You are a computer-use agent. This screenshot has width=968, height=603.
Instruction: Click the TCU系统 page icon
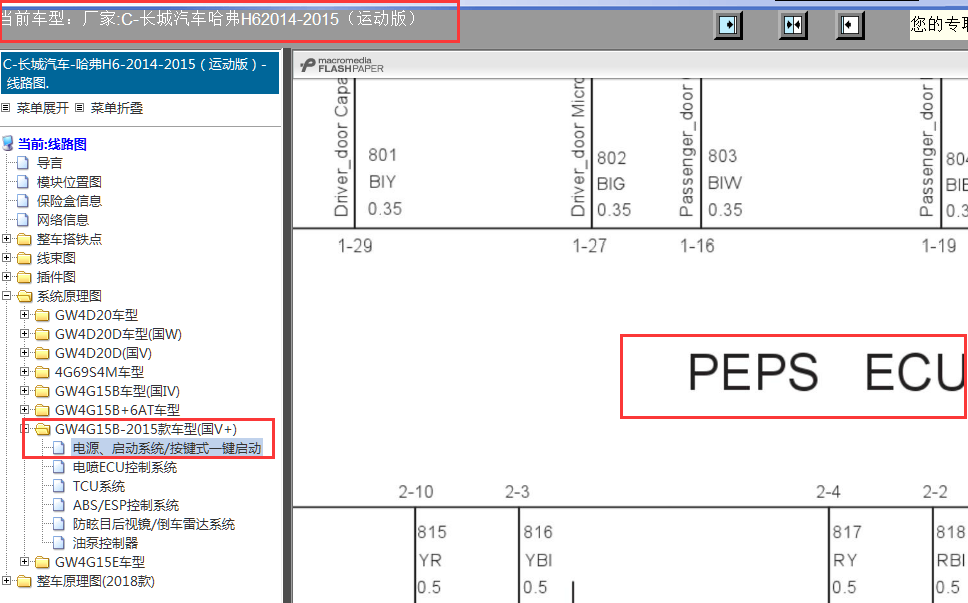pos(59,486)
